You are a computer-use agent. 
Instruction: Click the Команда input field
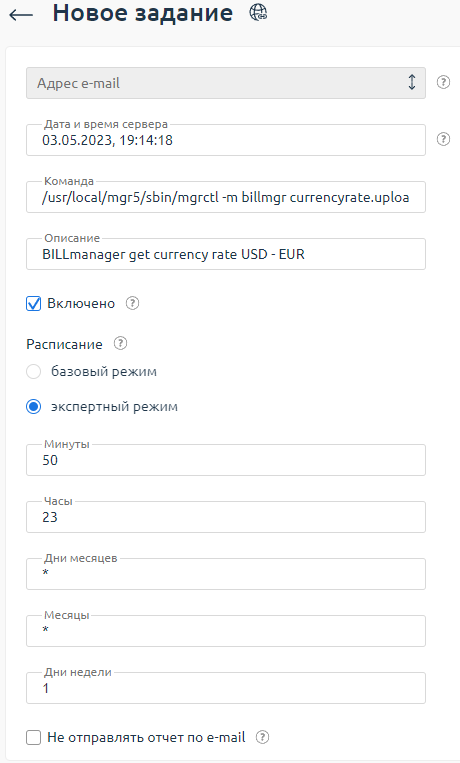pos(226,197)
